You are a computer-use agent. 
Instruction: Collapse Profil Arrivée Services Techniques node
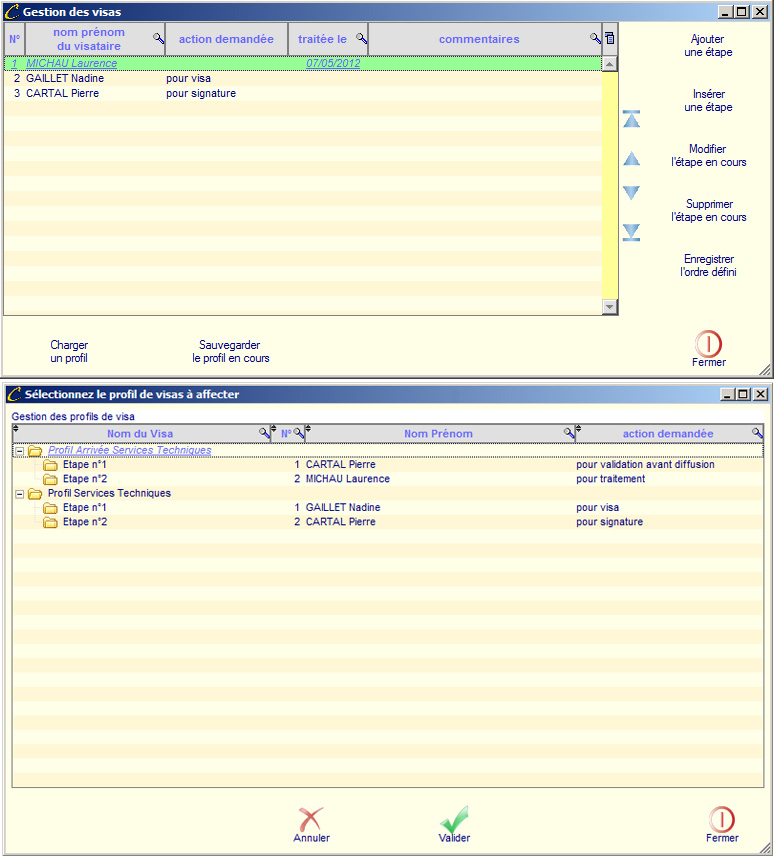[19, 451]
